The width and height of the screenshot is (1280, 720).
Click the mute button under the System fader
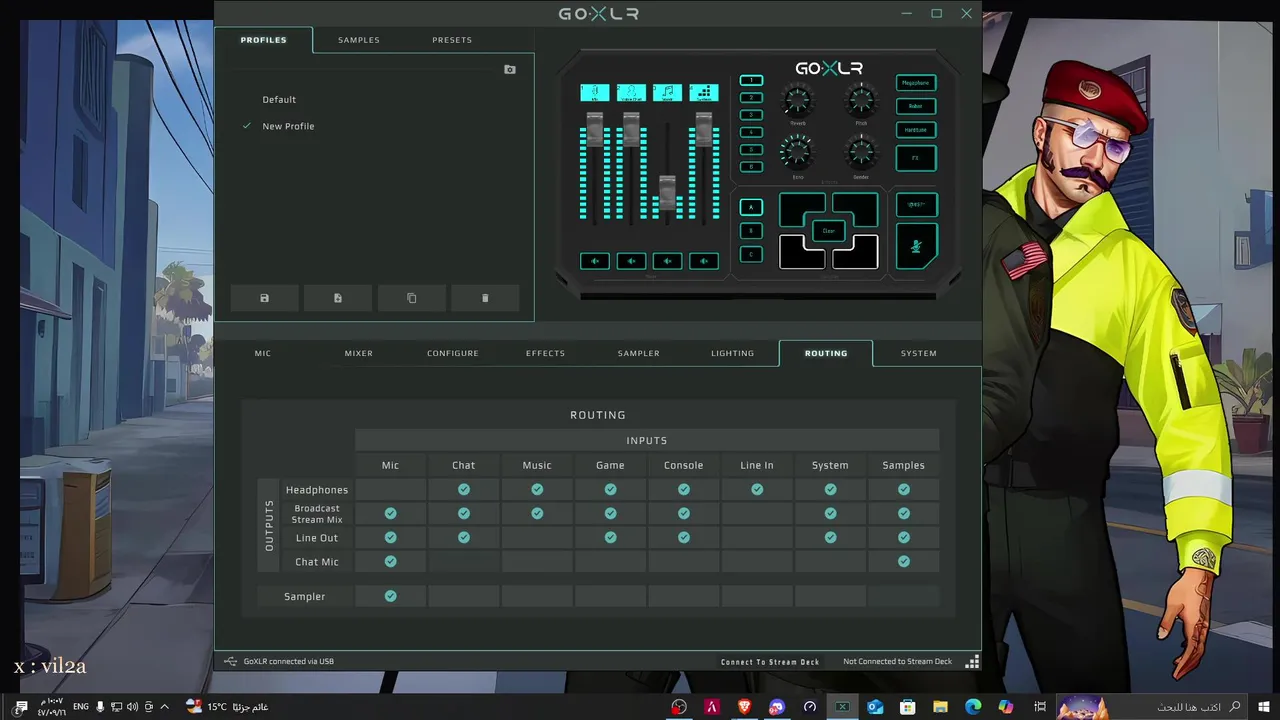[704, 261]
